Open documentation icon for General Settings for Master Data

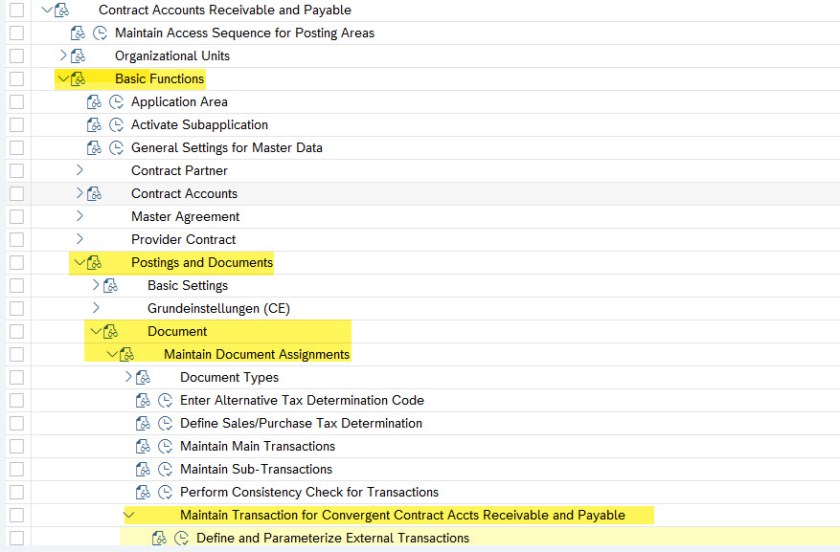95,148
